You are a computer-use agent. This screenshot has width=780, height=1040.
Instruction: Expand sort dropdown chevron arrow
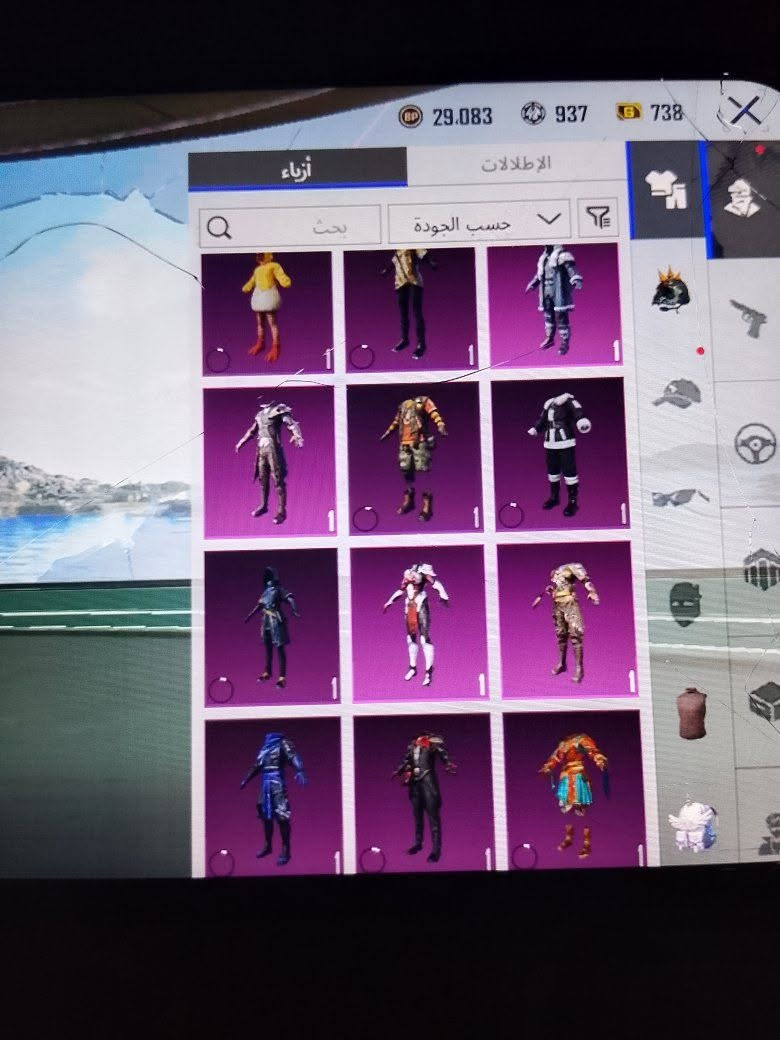(549, 219)
